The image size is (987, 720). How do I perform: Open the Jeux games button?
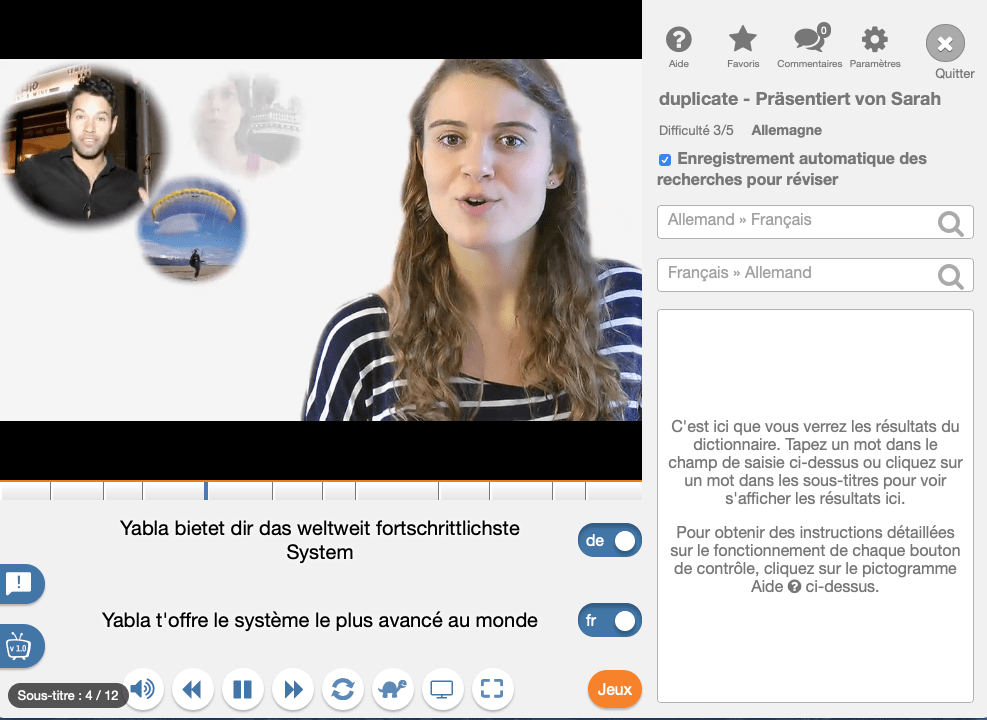click(614, 689)
